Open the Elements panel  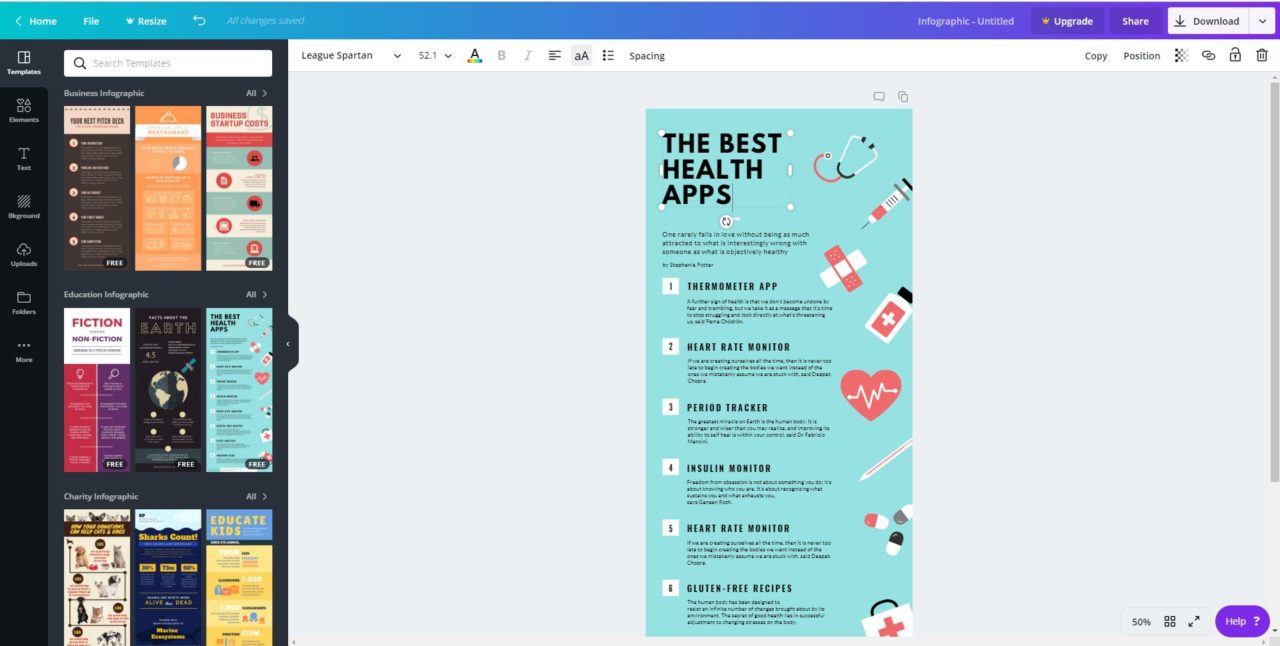coord(23,111)
